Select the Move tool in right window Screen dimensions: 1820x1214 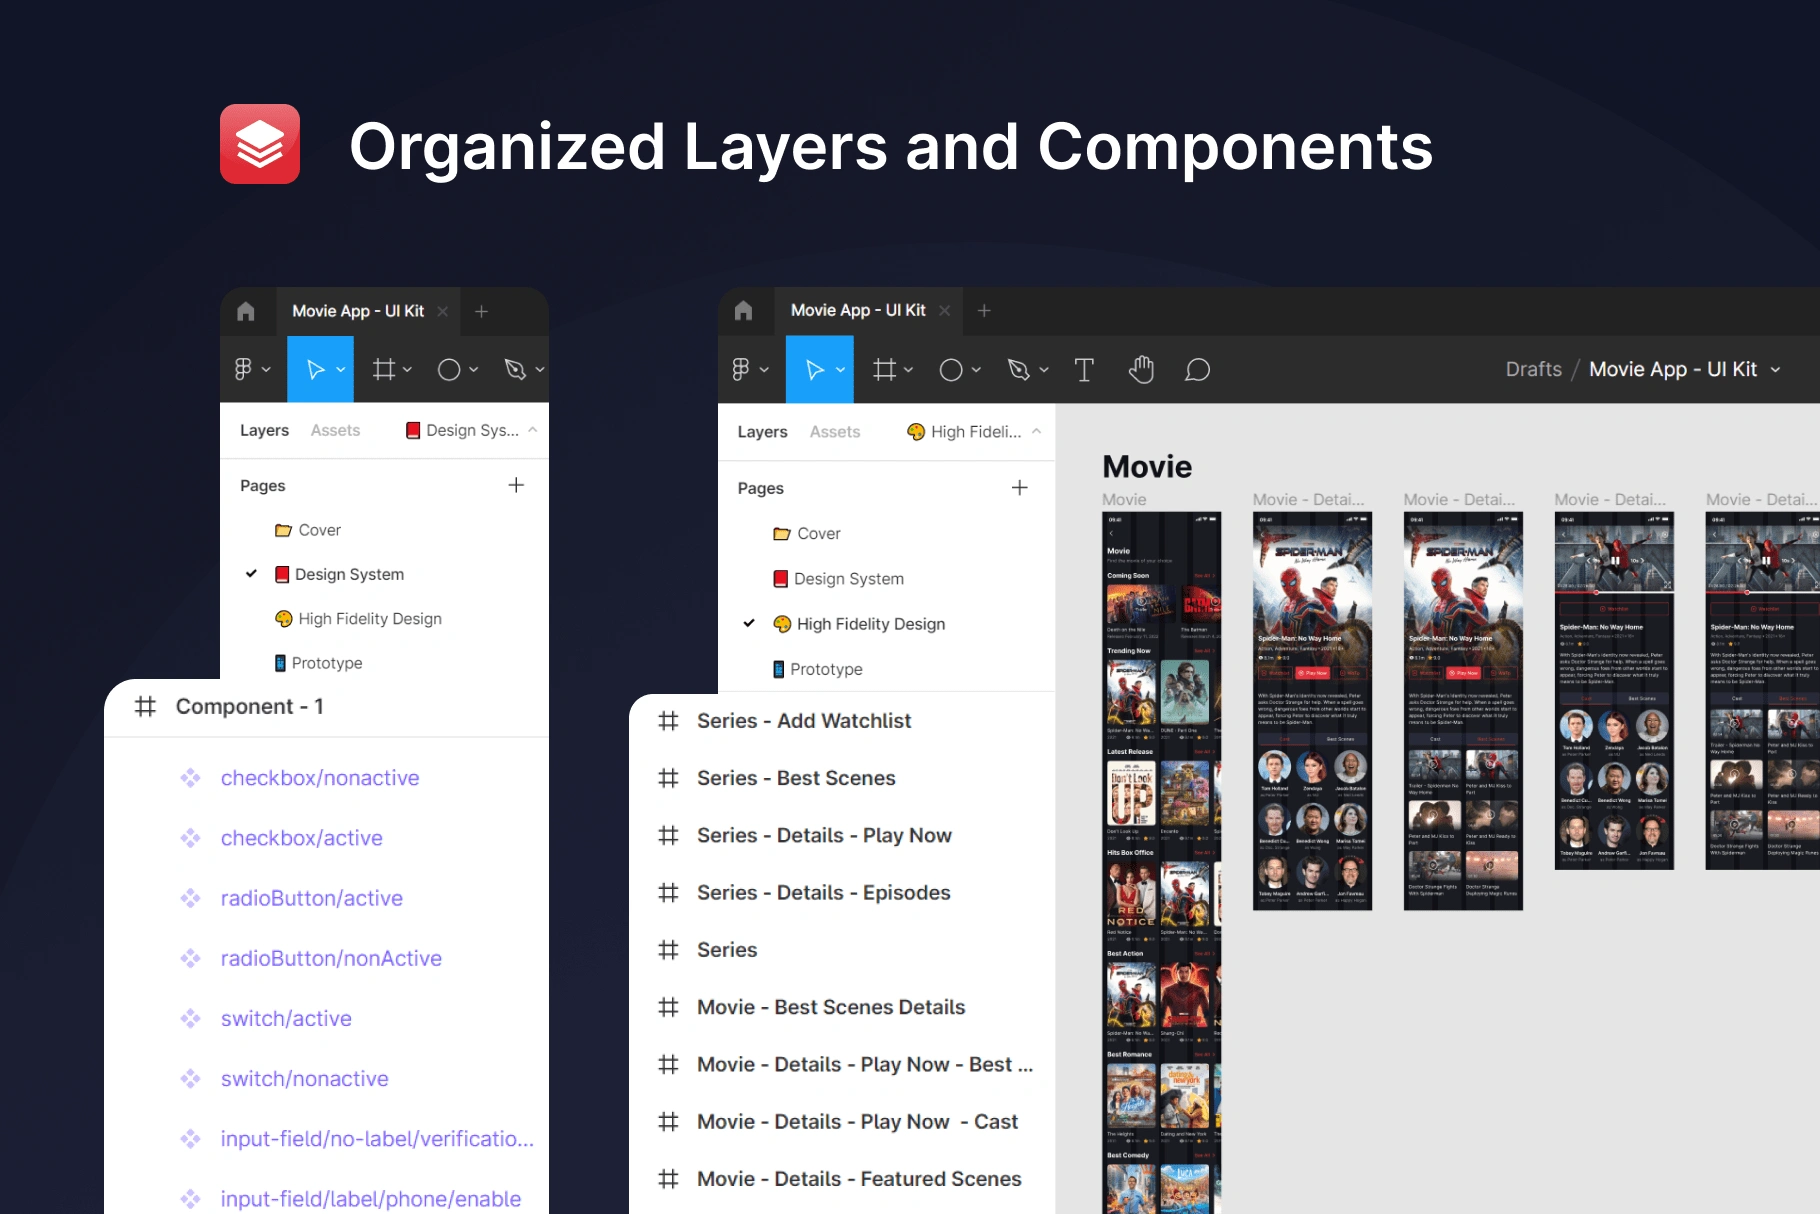click(x=814, y=370)
